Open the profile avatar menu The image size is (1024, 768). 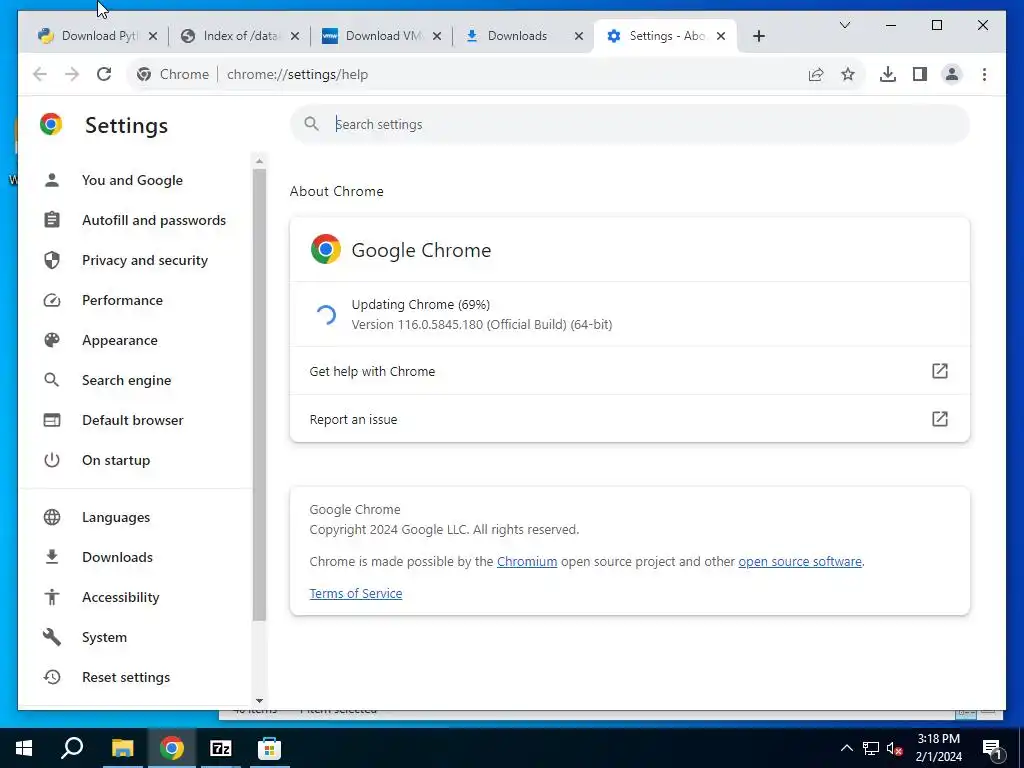952,74
